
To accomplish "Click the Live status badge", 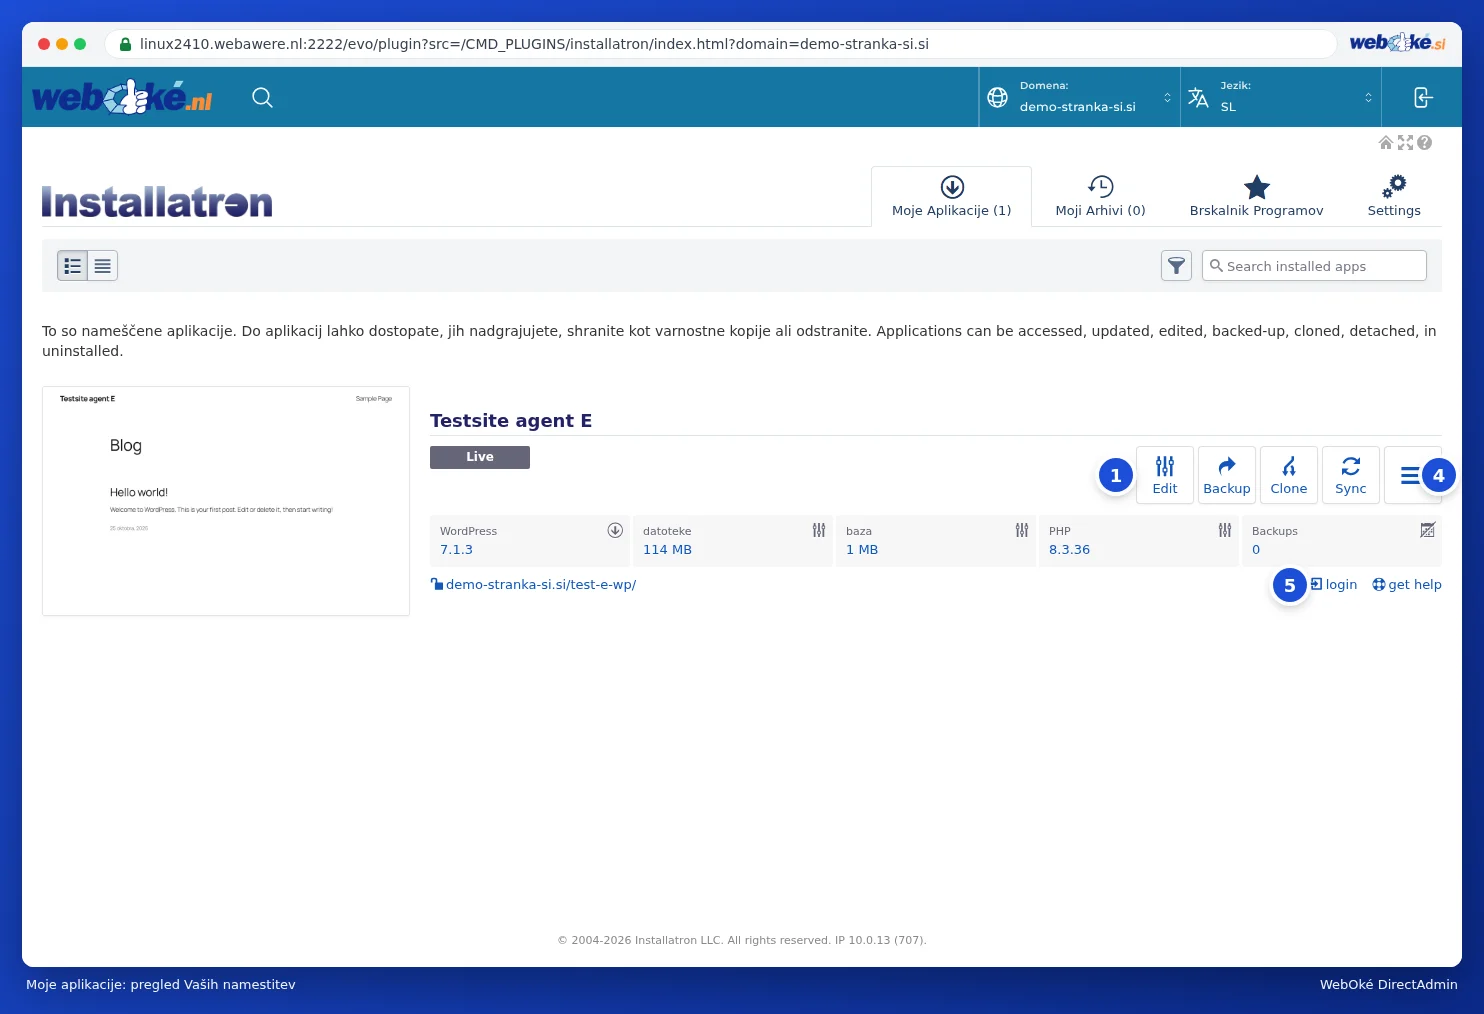I will pos(480,457).
